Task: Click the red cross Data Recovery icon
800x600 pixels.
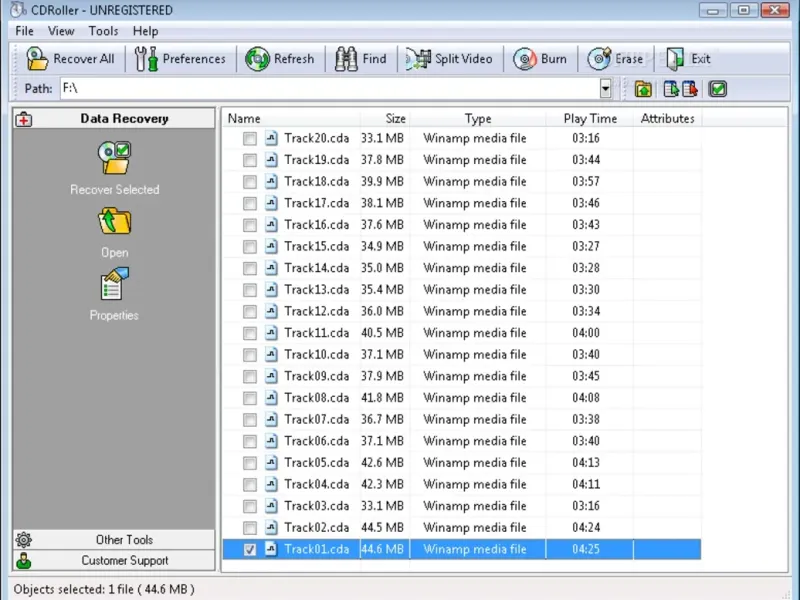Action: 23,119
